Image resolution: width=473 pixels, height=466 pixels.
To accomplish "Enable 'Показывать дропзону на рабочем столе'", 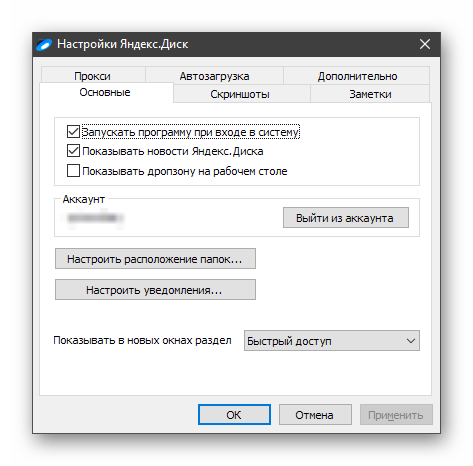I will coord(73,170).
